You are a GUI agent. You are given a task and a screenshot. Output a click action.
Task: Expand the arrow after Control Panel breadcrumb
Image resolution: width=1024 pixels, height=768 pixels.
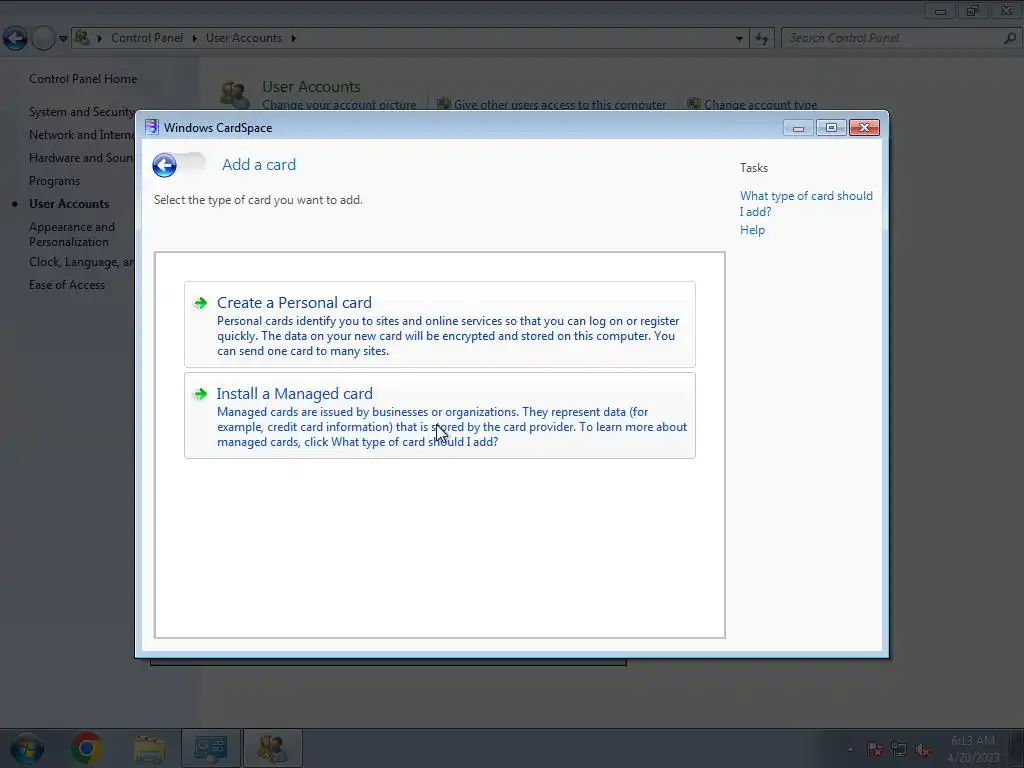pos(195,38)
